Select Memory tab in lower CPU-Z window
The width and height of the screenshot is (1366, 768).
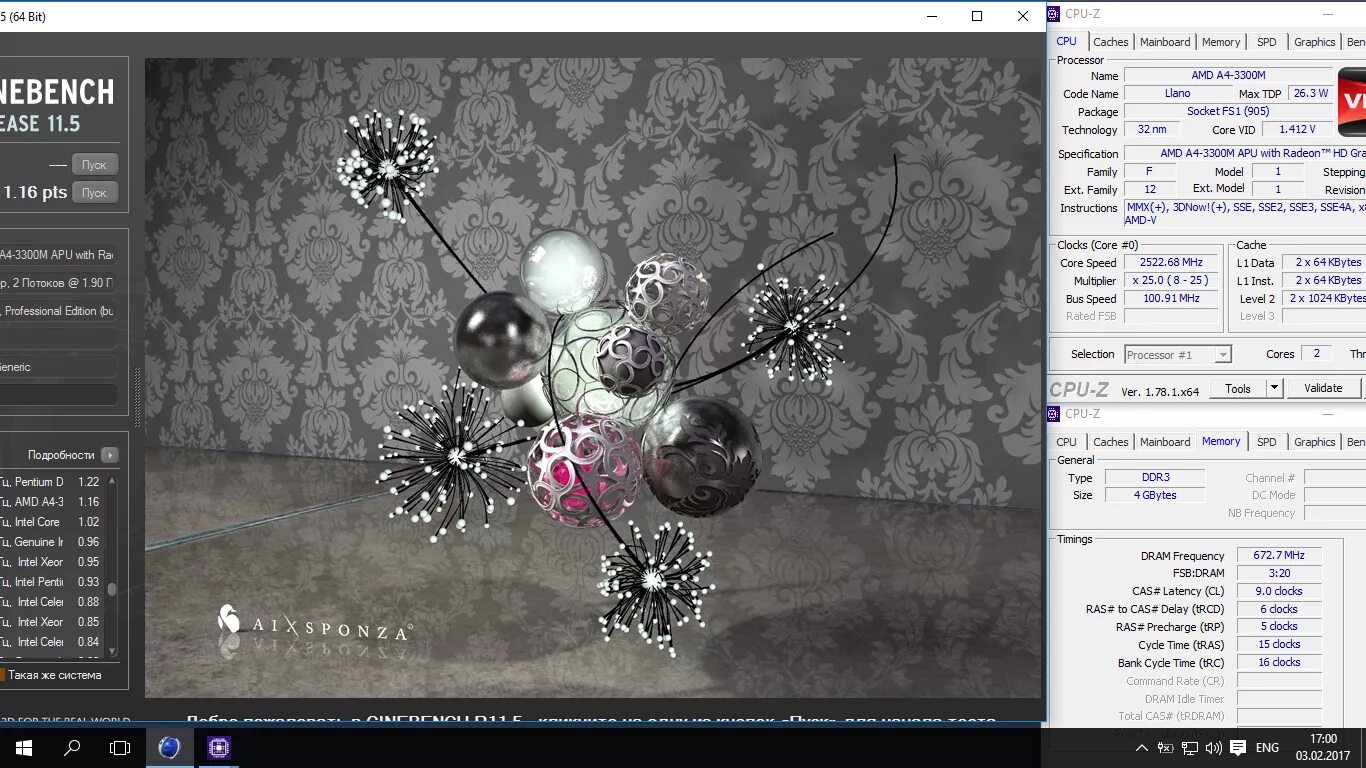1221,441
